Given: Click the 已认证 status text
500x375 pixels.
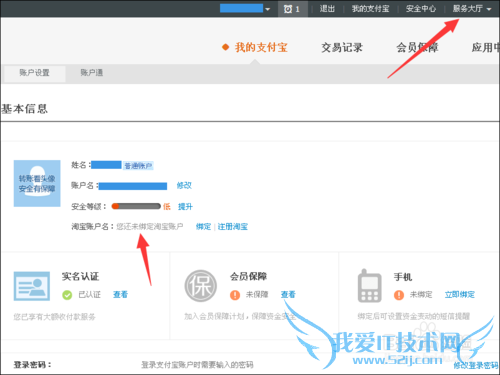Looking at the screenshot, I should 89,294.
